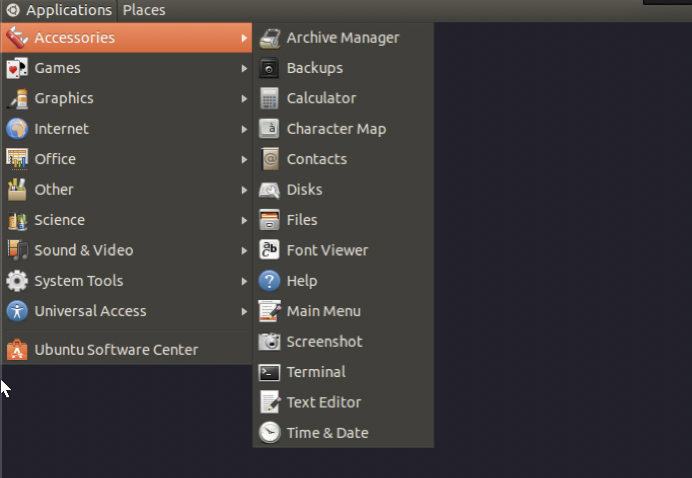Click the Universal Access person icon
The width and height of the screenshot is (692, 478).
[x=17, y=311]
